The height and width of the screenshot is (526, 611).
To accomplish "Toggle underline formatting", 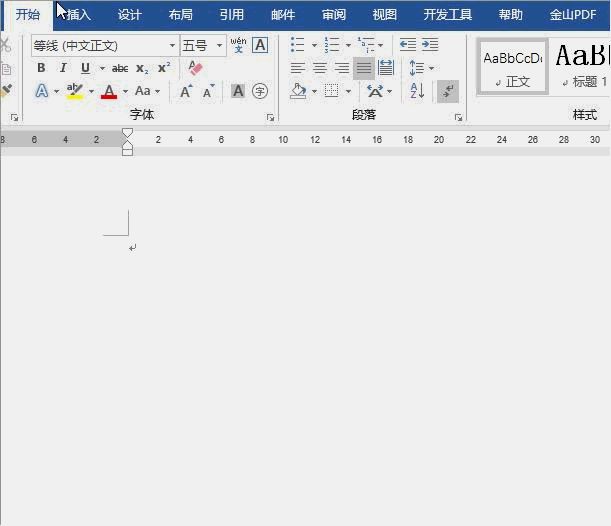I will click(85, 68).
